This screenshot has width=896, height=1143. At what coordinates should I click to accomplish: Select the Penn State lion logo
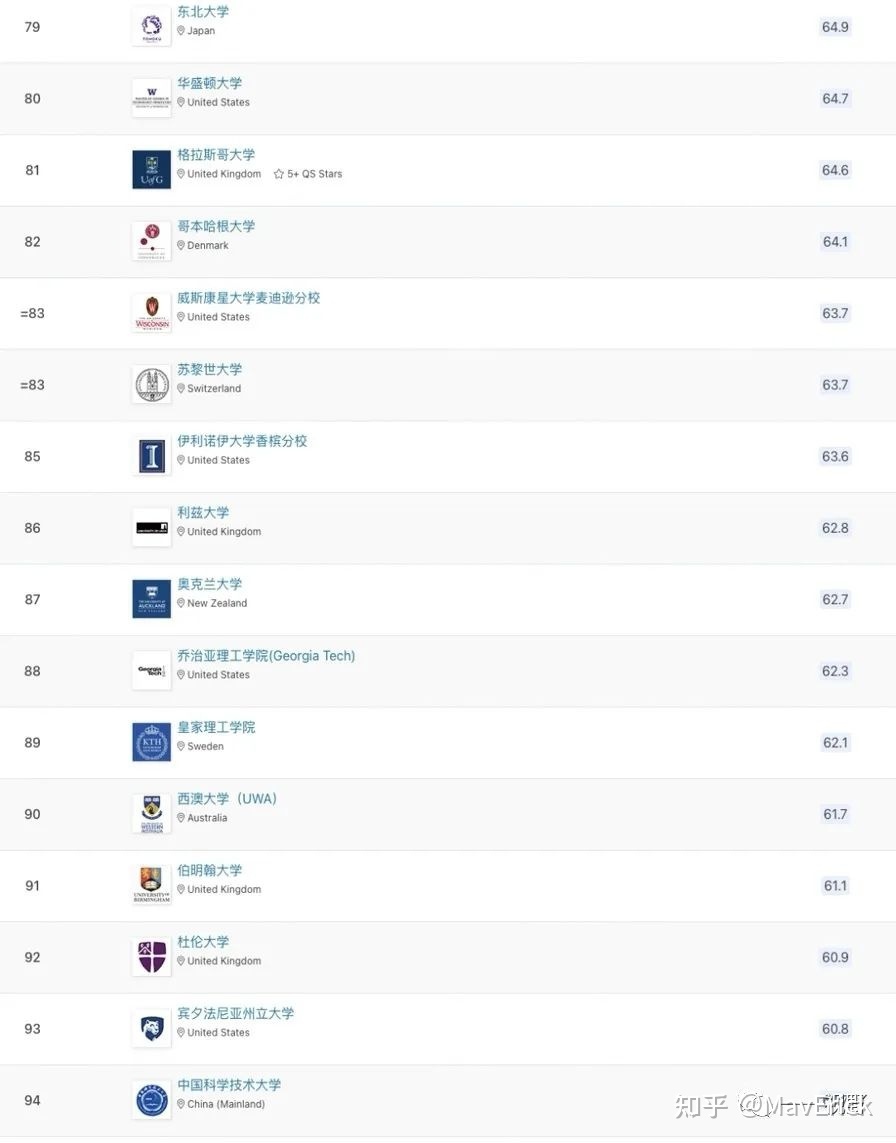pyautogui.click(x=152, y=1029)
